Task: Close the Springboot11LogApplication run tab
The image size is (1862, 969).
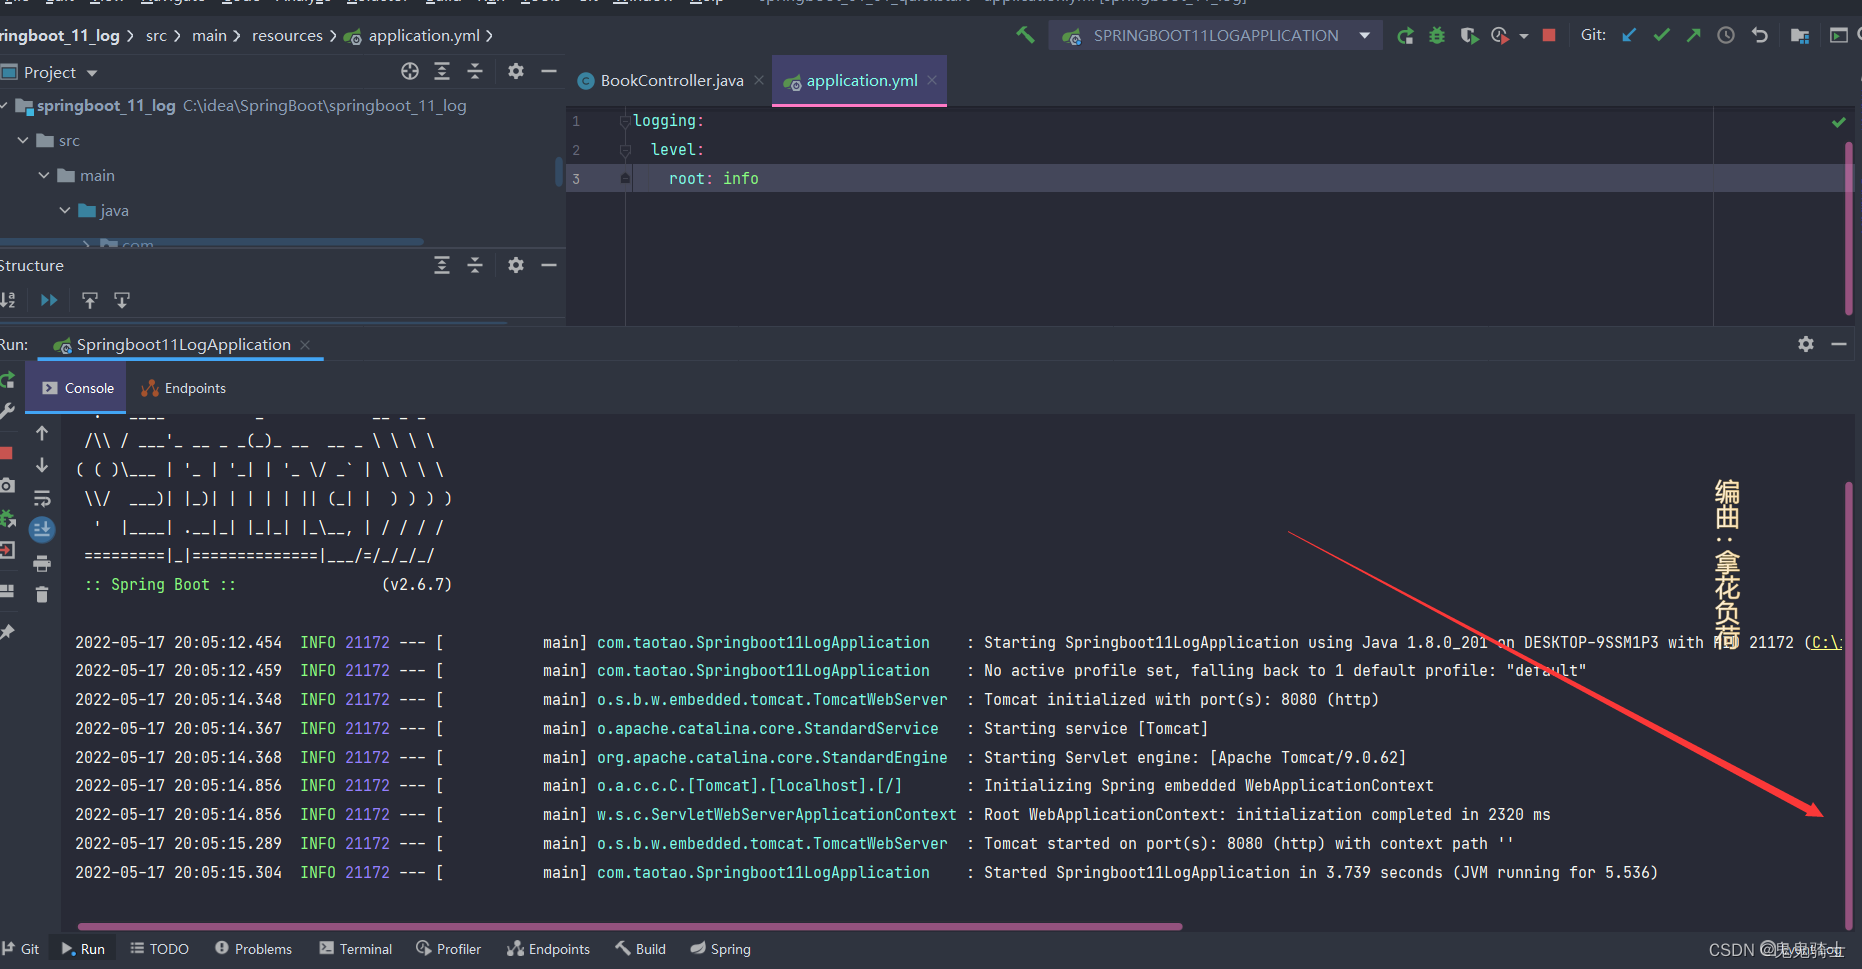Action: 305,345
